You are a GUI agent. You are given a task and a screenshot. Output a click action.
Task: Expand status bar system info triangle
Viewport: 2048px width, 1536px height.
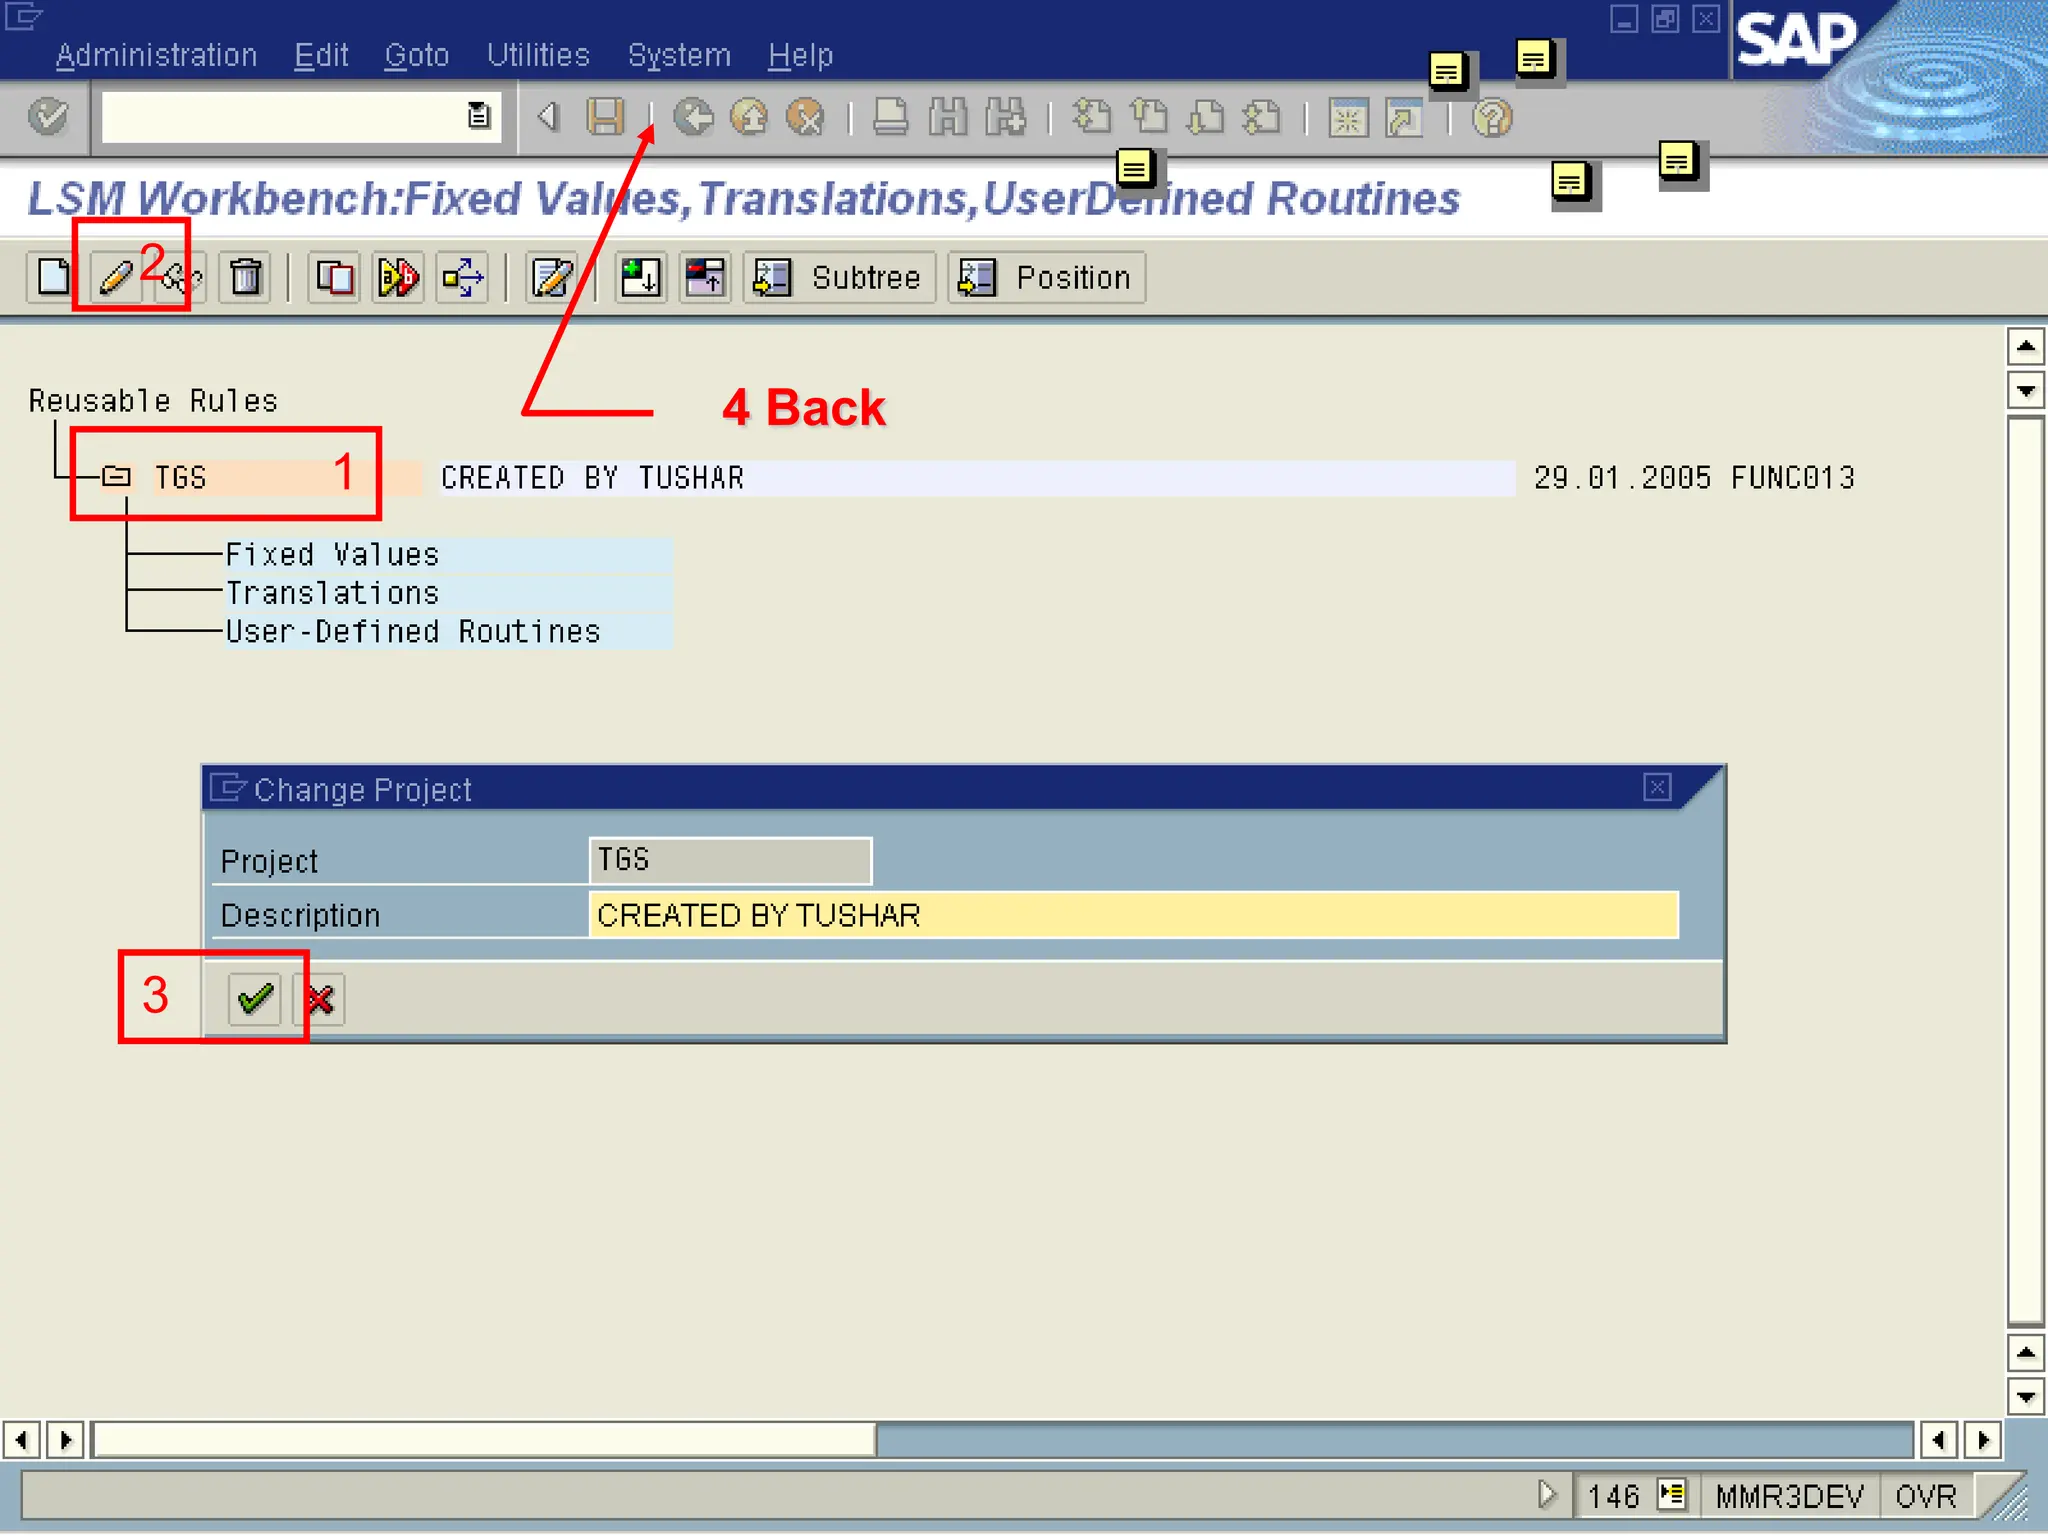pos(1546,1495)
